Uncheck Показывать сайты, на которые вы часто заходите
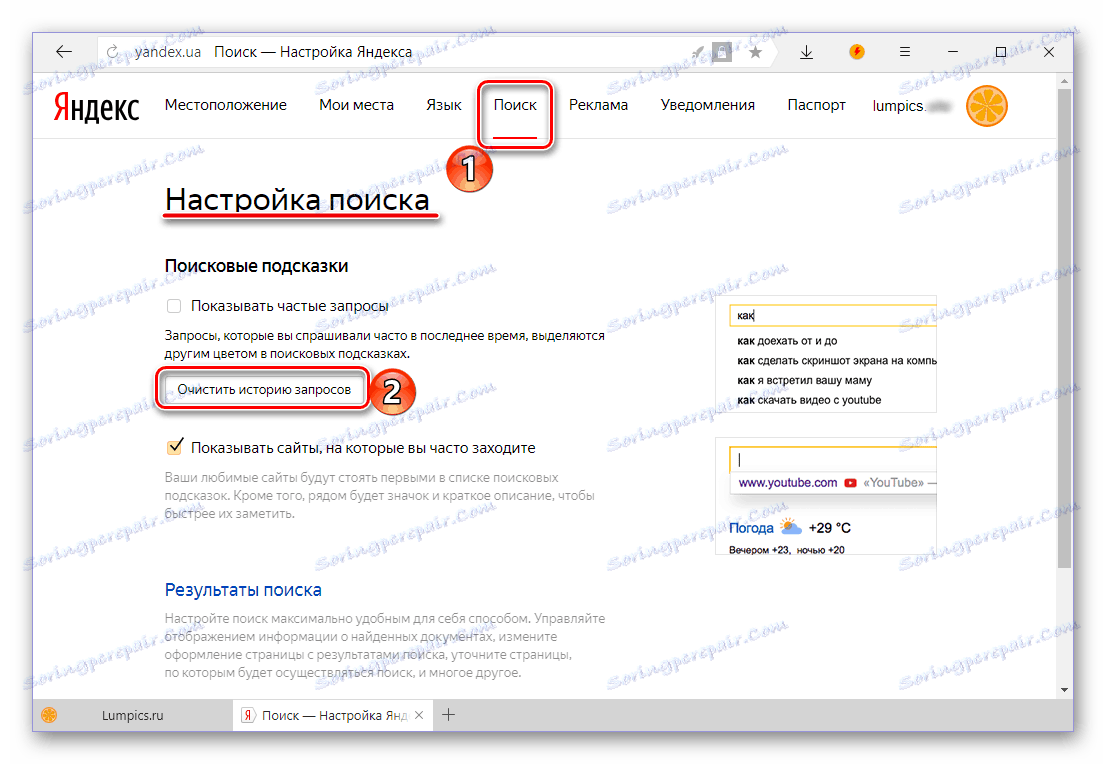This screenshot has width=1106, height=764. click(174, 448)
